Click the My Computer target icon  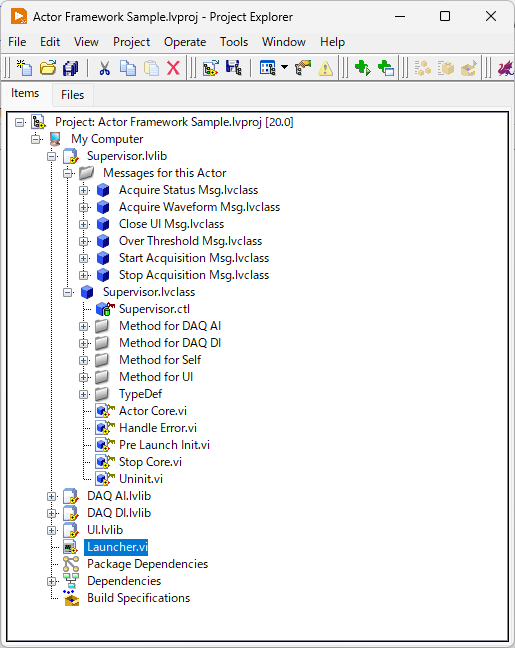click(x=55, y=139)
